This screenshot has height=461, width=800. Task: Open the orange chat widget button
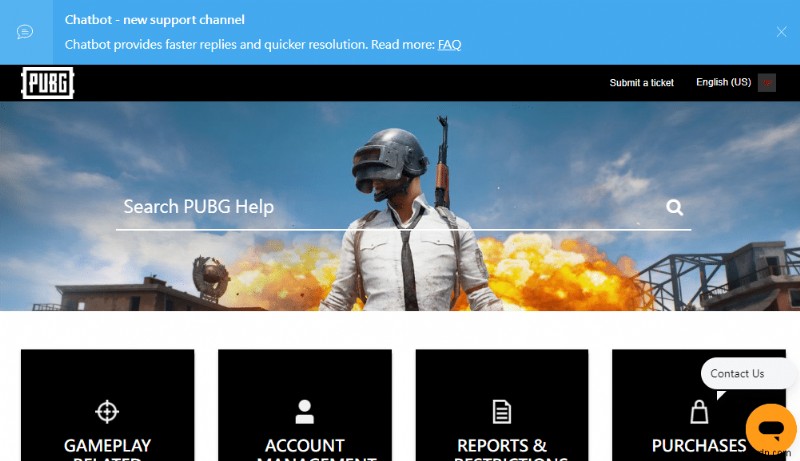pos(771,429)
